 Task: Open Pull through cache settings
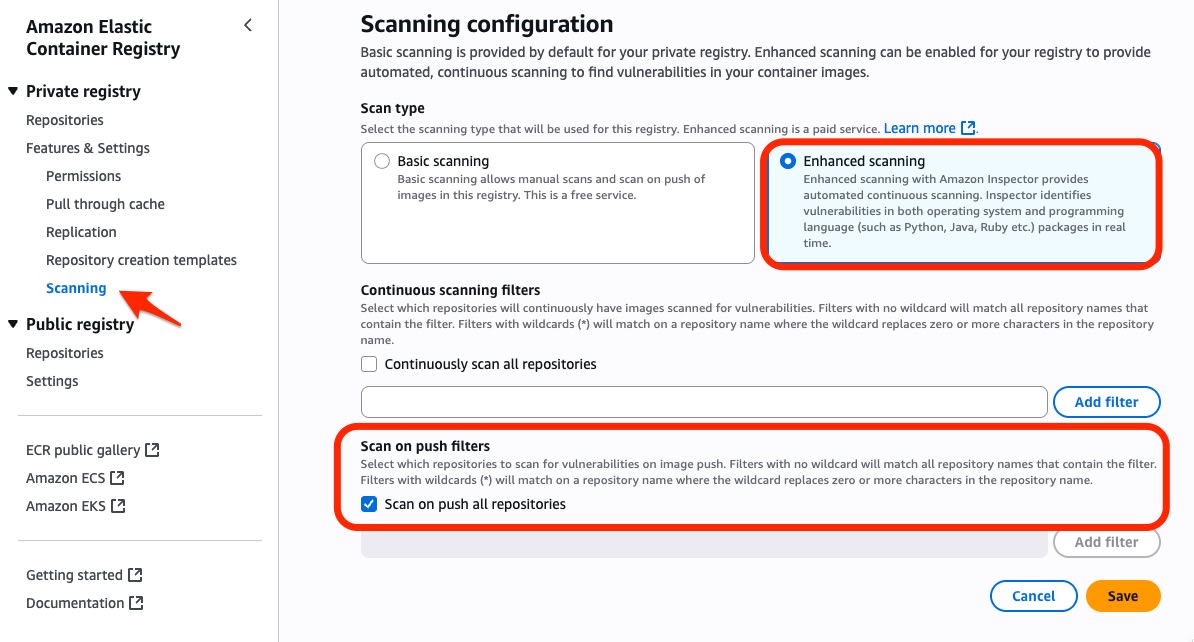[x=105, y=204]
